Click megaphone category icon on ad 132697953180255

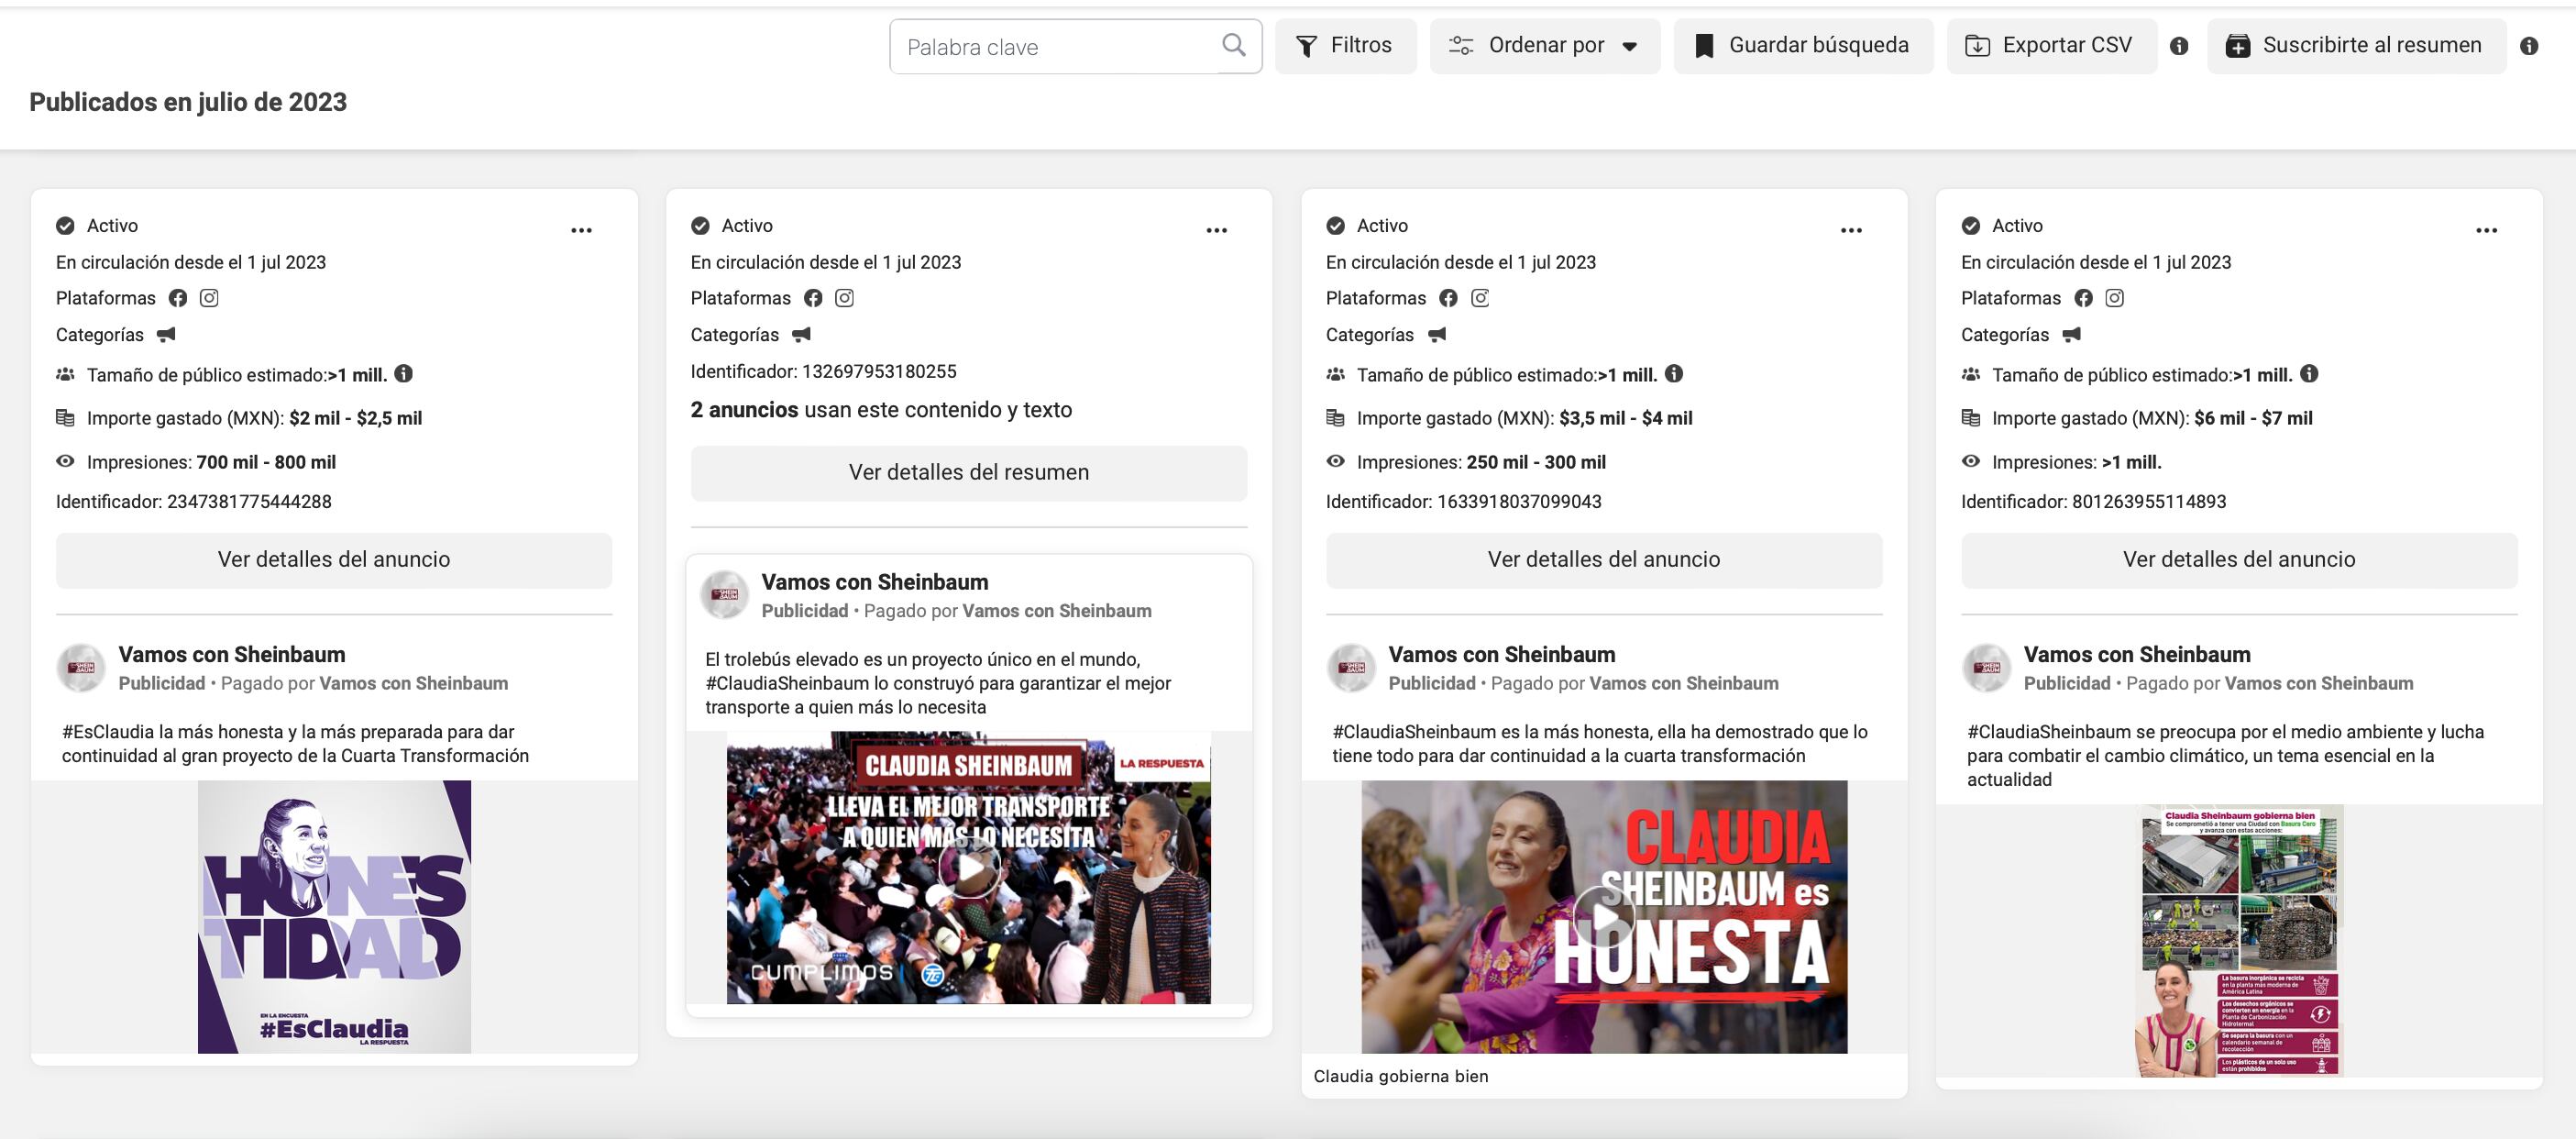[x=801, y=334]
